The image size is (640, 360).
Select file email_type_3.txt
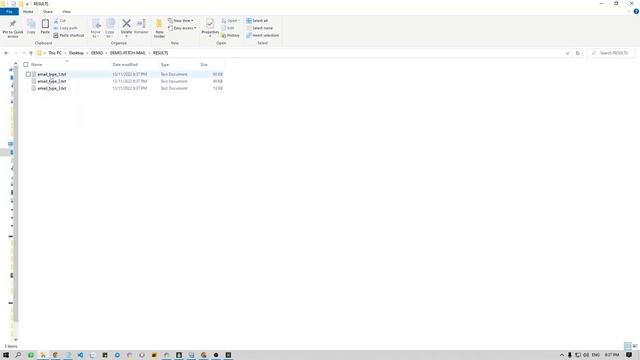[52, 88]
